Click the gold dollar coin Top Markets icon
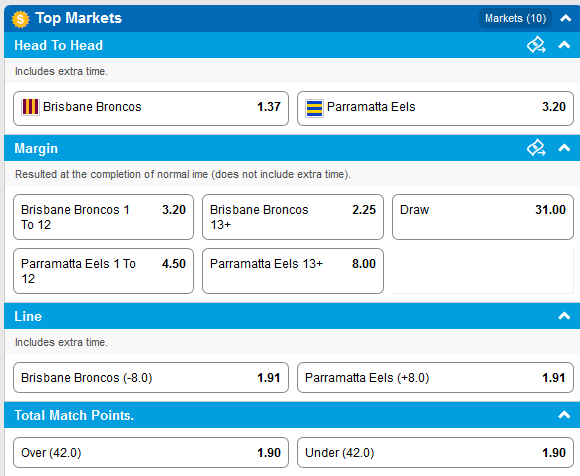580x476 pixels. coord(20,19)
